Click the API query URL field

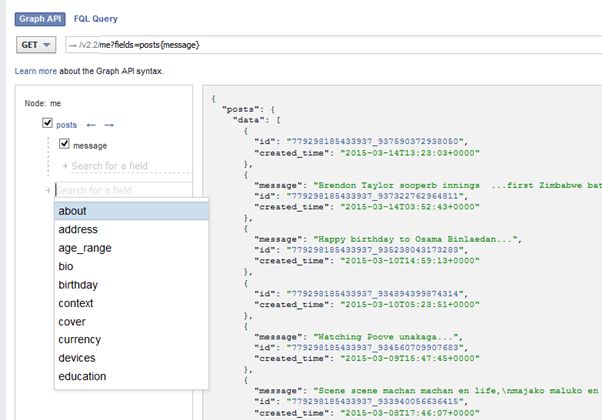(x=330, y=45)
